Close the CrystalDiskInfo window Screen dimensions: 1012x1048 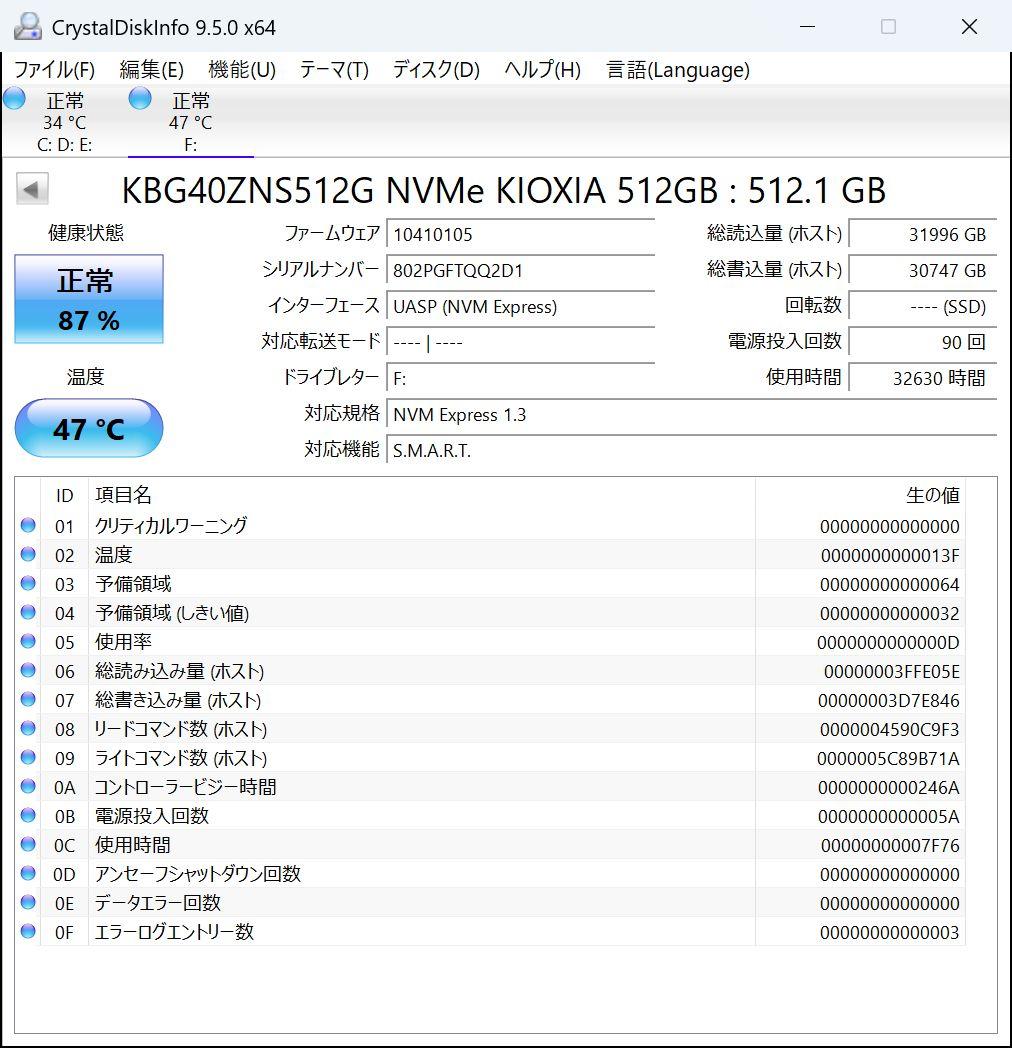969,27
